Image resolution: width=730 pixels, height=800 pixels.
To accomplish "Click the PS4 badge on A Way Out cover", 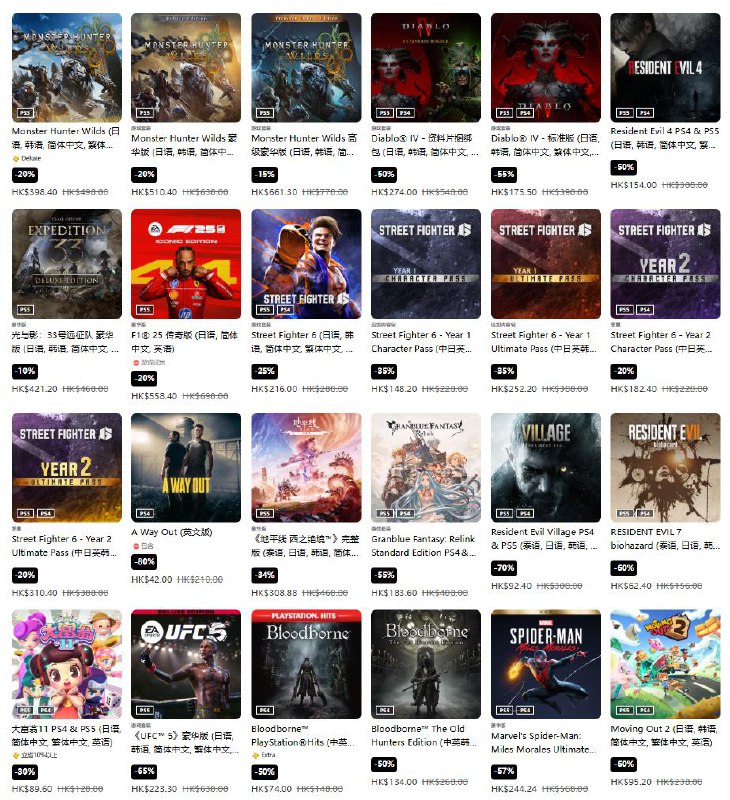I will tap(145, 513).
